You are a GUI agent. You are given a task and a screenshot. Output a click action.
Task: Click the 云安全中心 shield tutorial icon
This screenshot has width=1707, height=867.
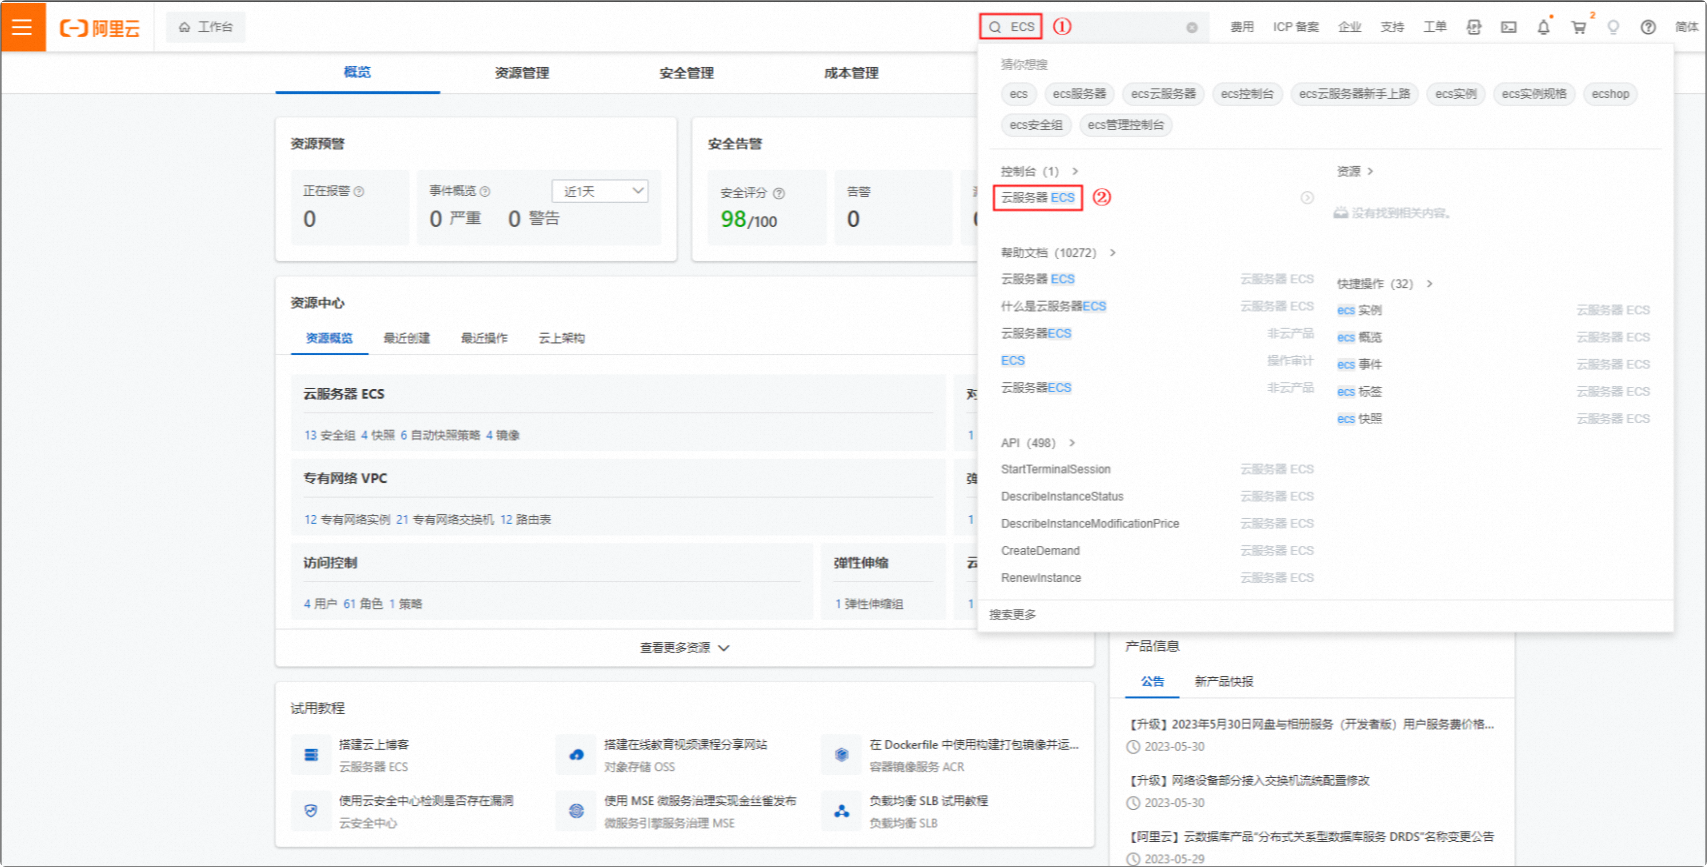tap(311, 811)
